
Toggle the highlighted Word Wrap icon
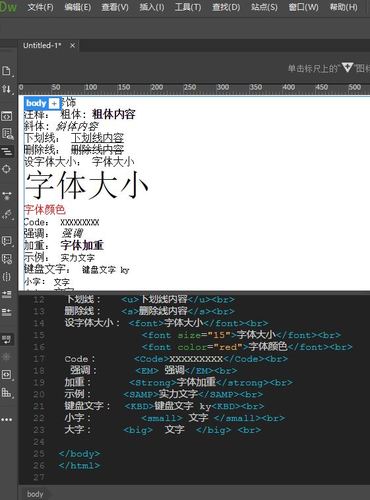tap(6, 339)
